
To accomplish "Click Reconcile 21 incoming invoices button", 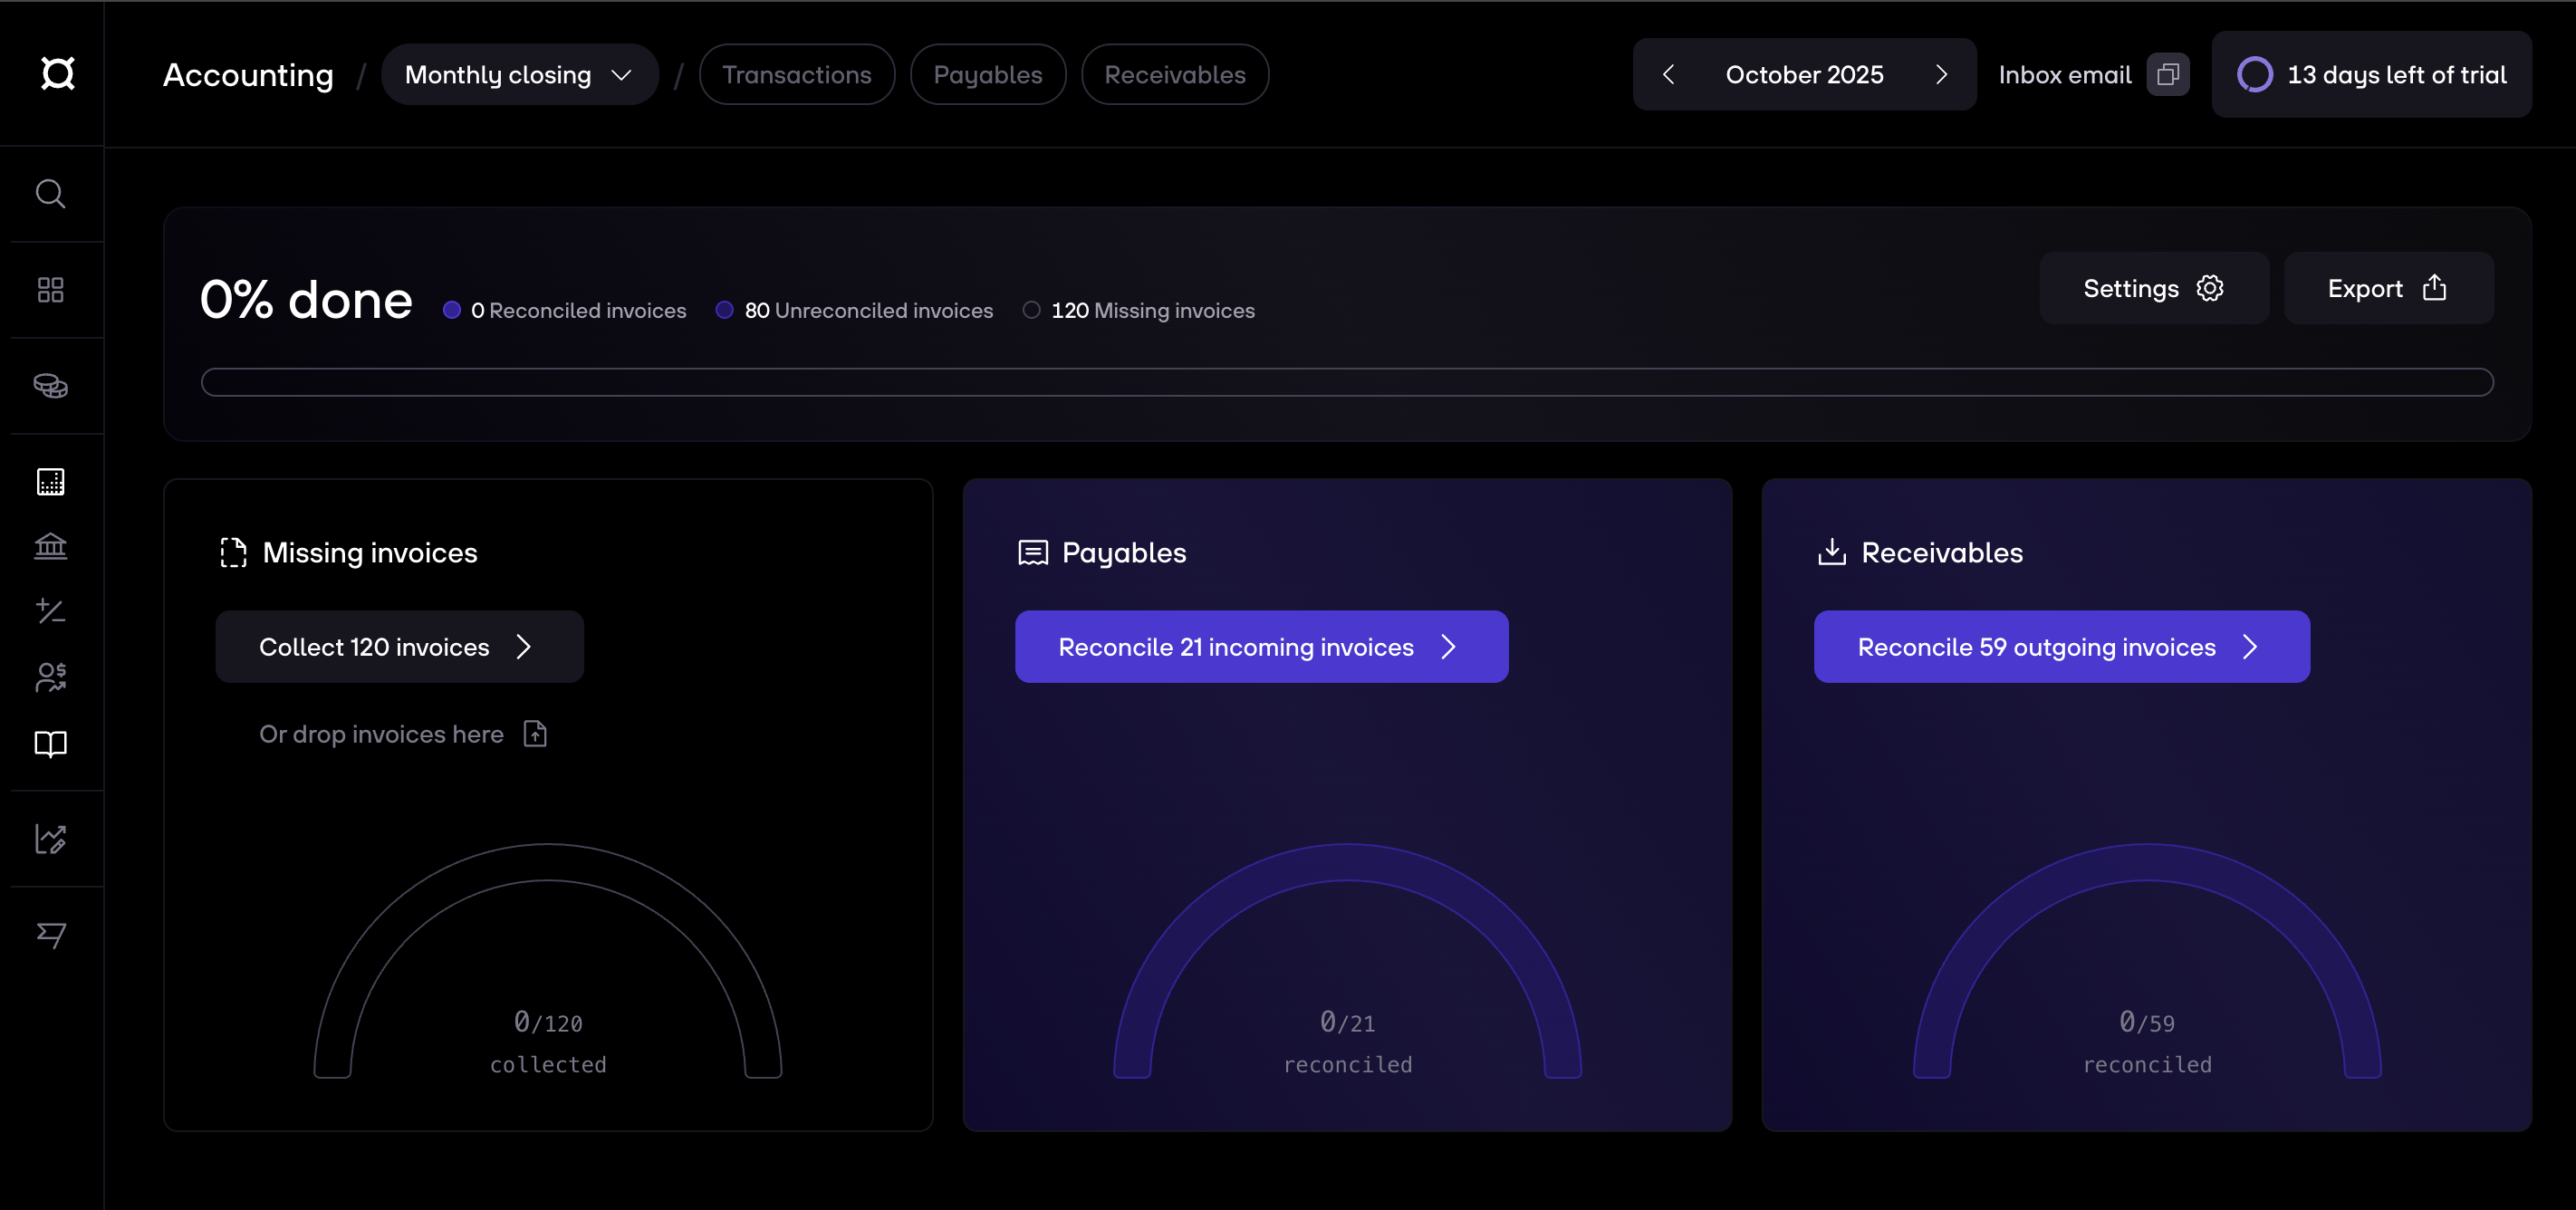I will [1260, 647].
